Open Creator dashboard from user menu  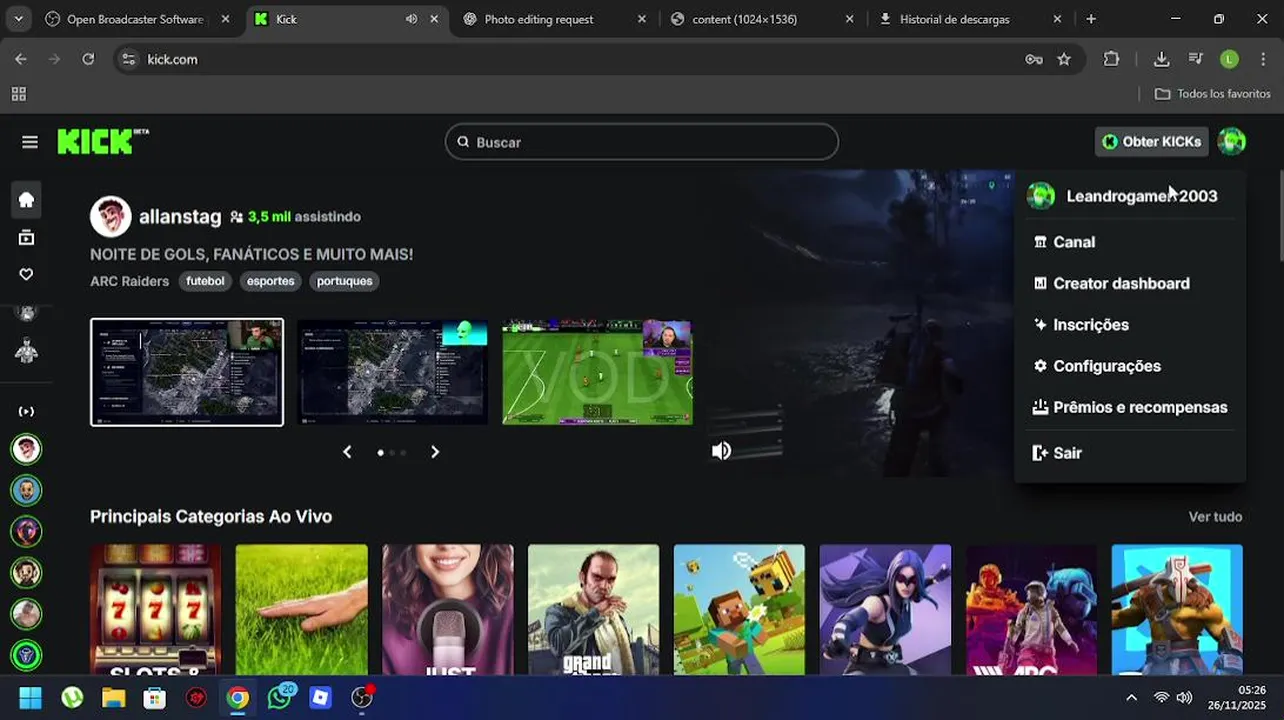1130,283
